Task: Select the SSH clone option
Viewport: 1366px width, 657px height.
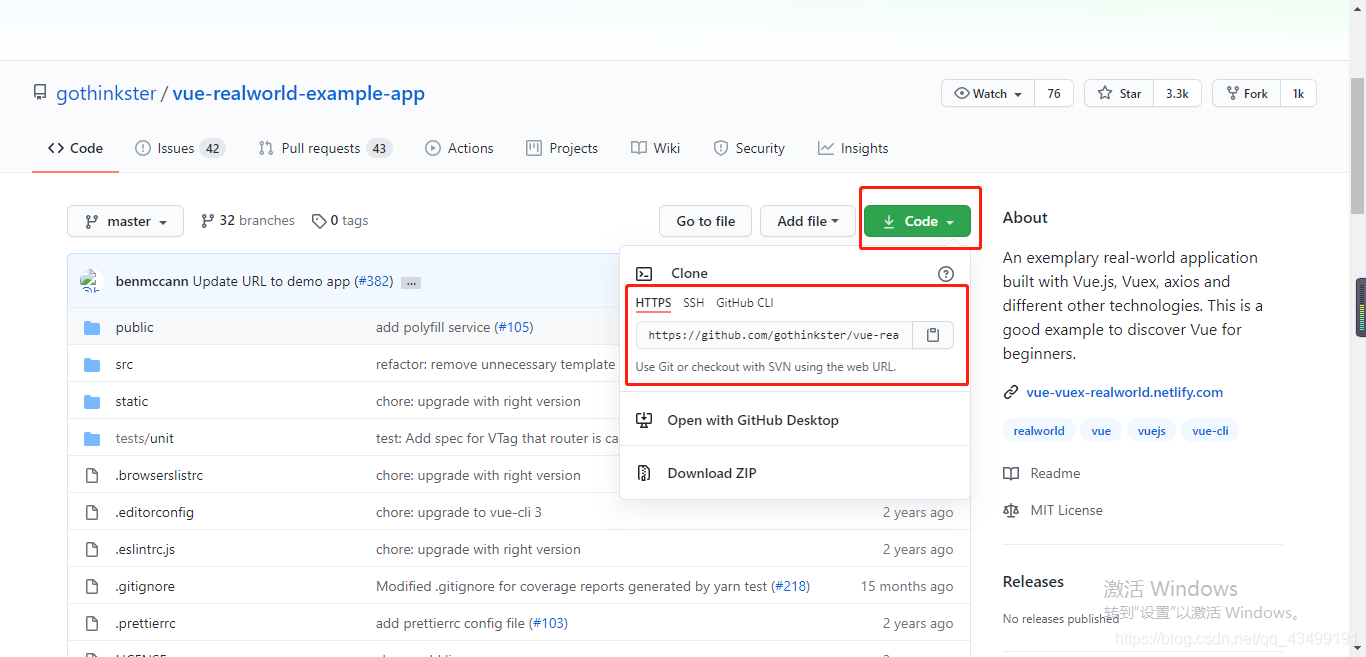Action: [693, 303]
